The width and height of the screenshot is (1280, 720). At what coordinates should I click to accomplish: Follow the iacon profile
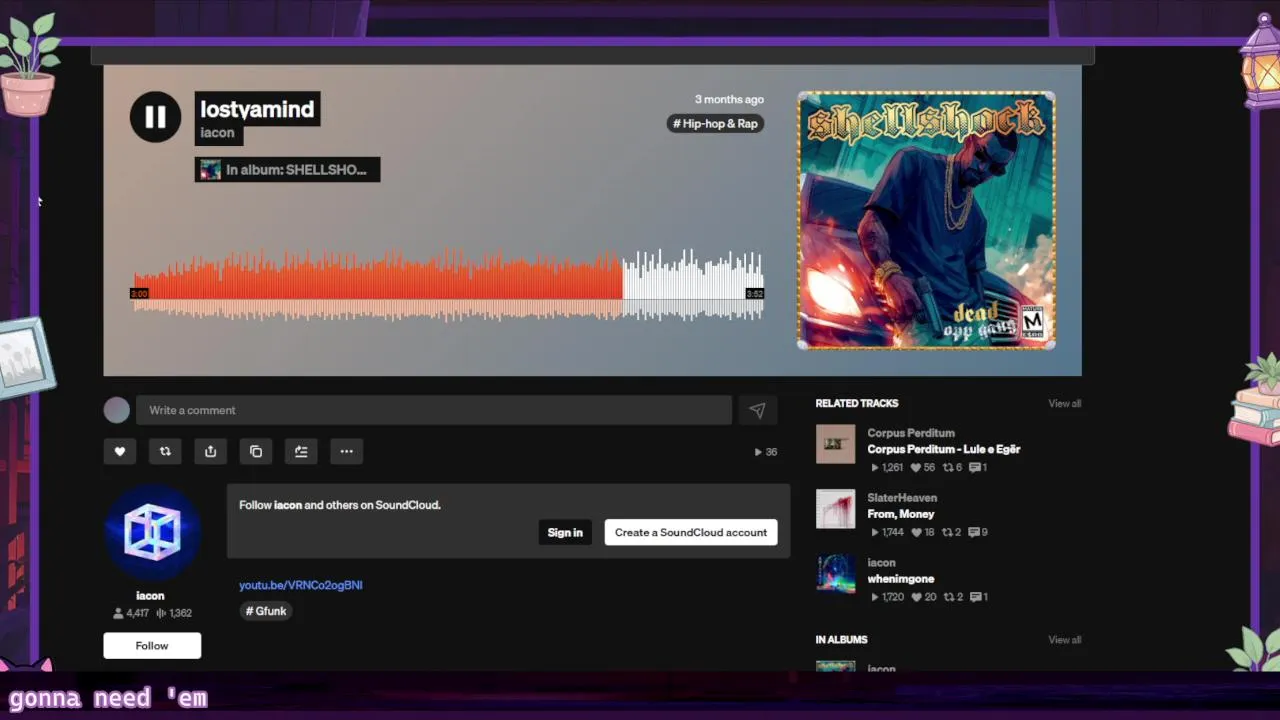pos(152,645)
